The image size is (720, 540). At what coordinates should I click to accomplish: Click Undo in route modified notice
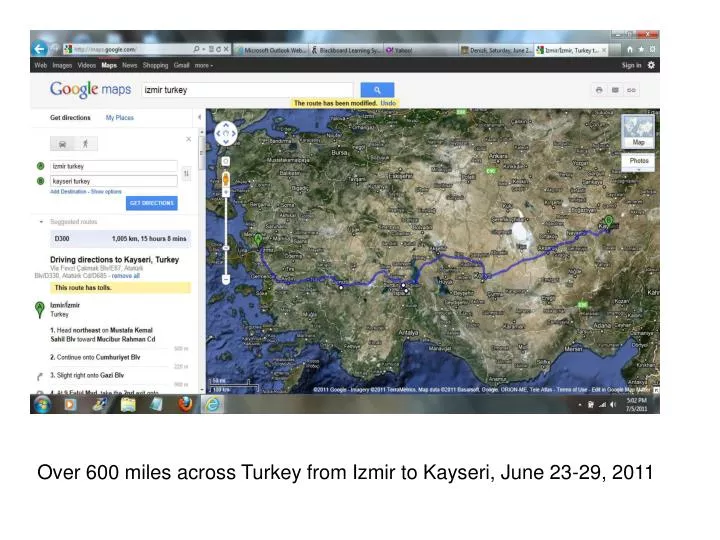point(388,103)
